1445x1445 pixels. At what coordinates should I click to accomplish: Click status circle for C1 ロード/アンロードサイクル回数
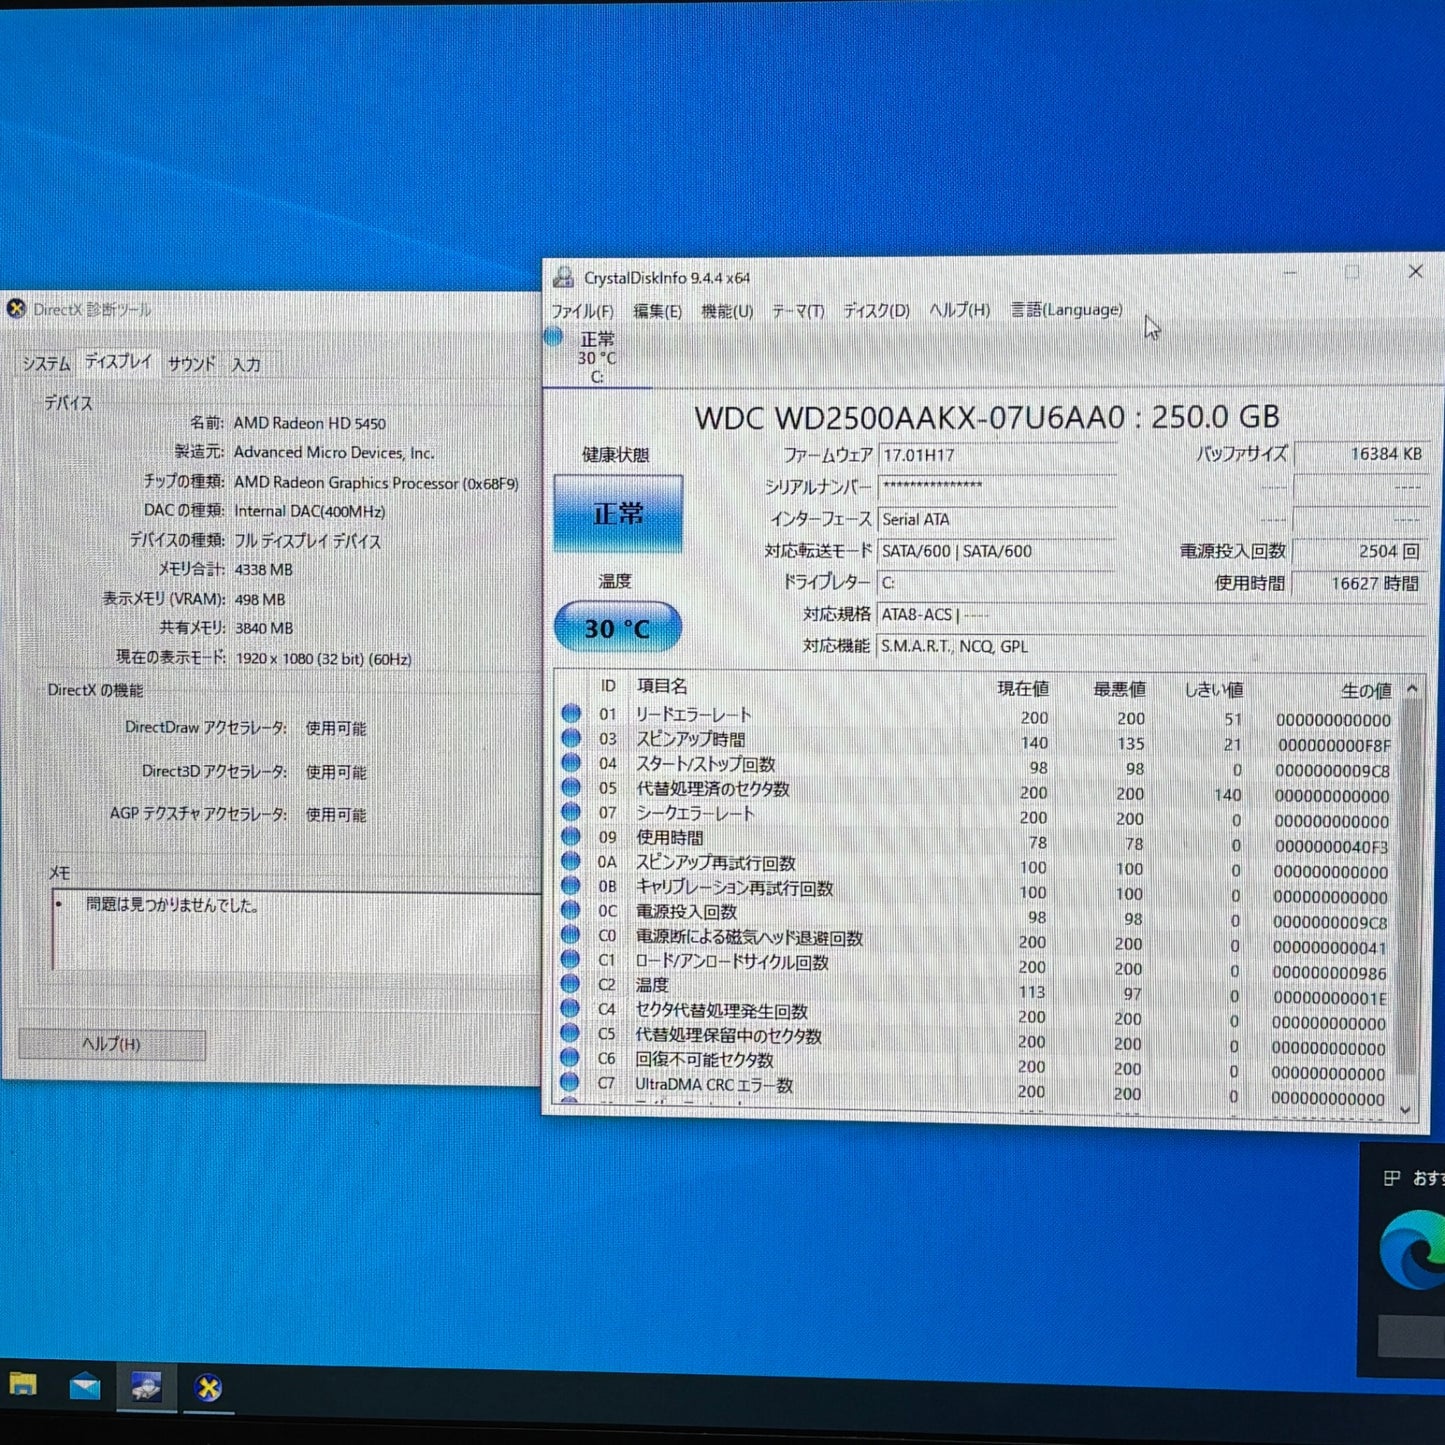571,959
